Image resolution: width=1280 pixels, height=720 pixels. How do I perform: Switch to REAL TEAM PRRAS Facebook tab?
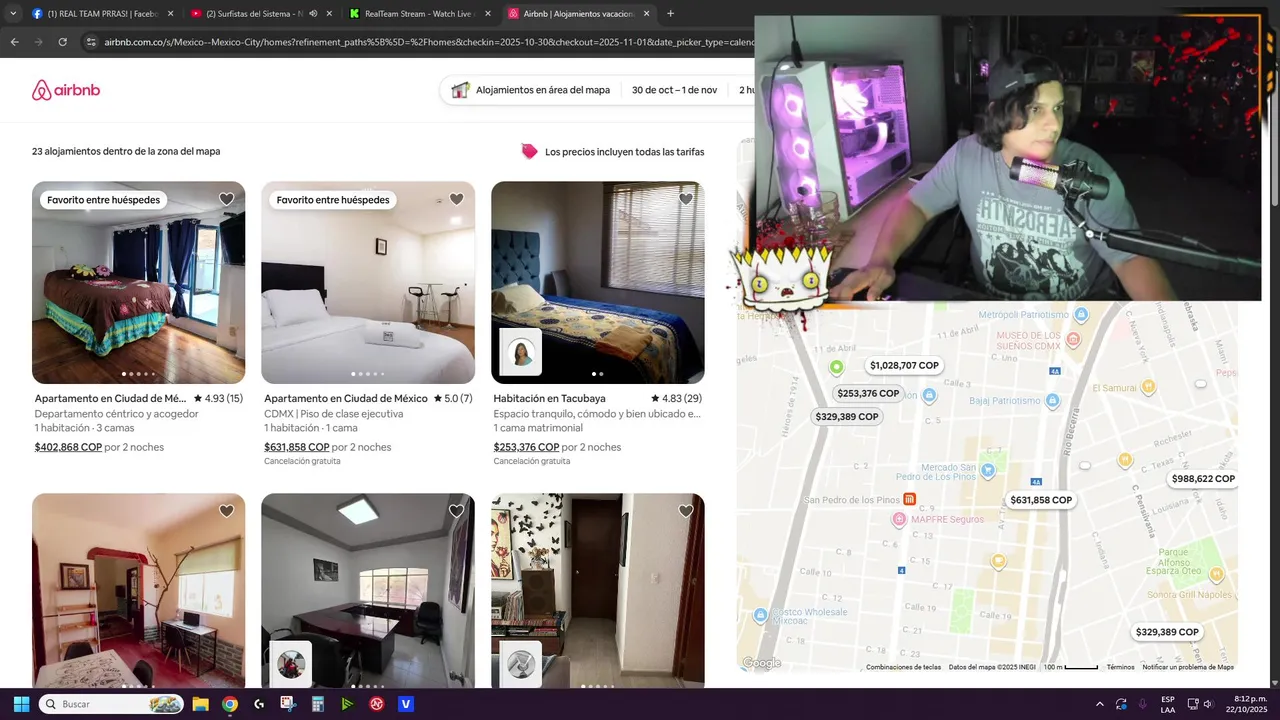pyautogui.click(x=102, y=14)
